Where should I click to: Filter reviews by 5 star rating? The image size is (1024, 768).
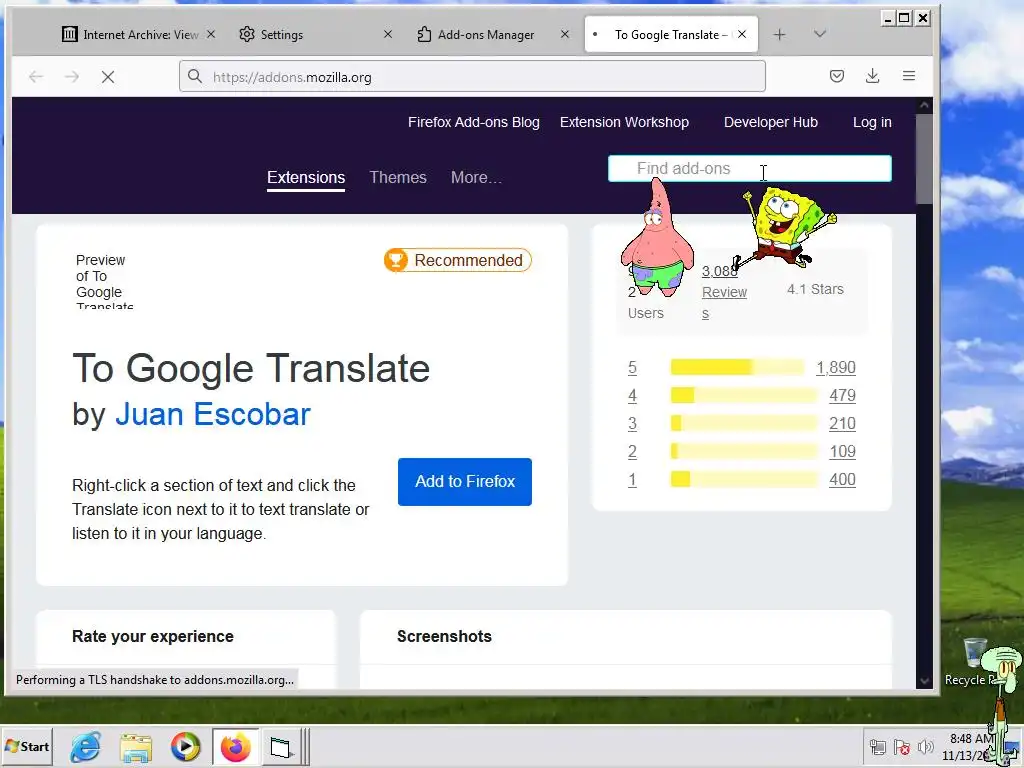(x=632, y=368)
